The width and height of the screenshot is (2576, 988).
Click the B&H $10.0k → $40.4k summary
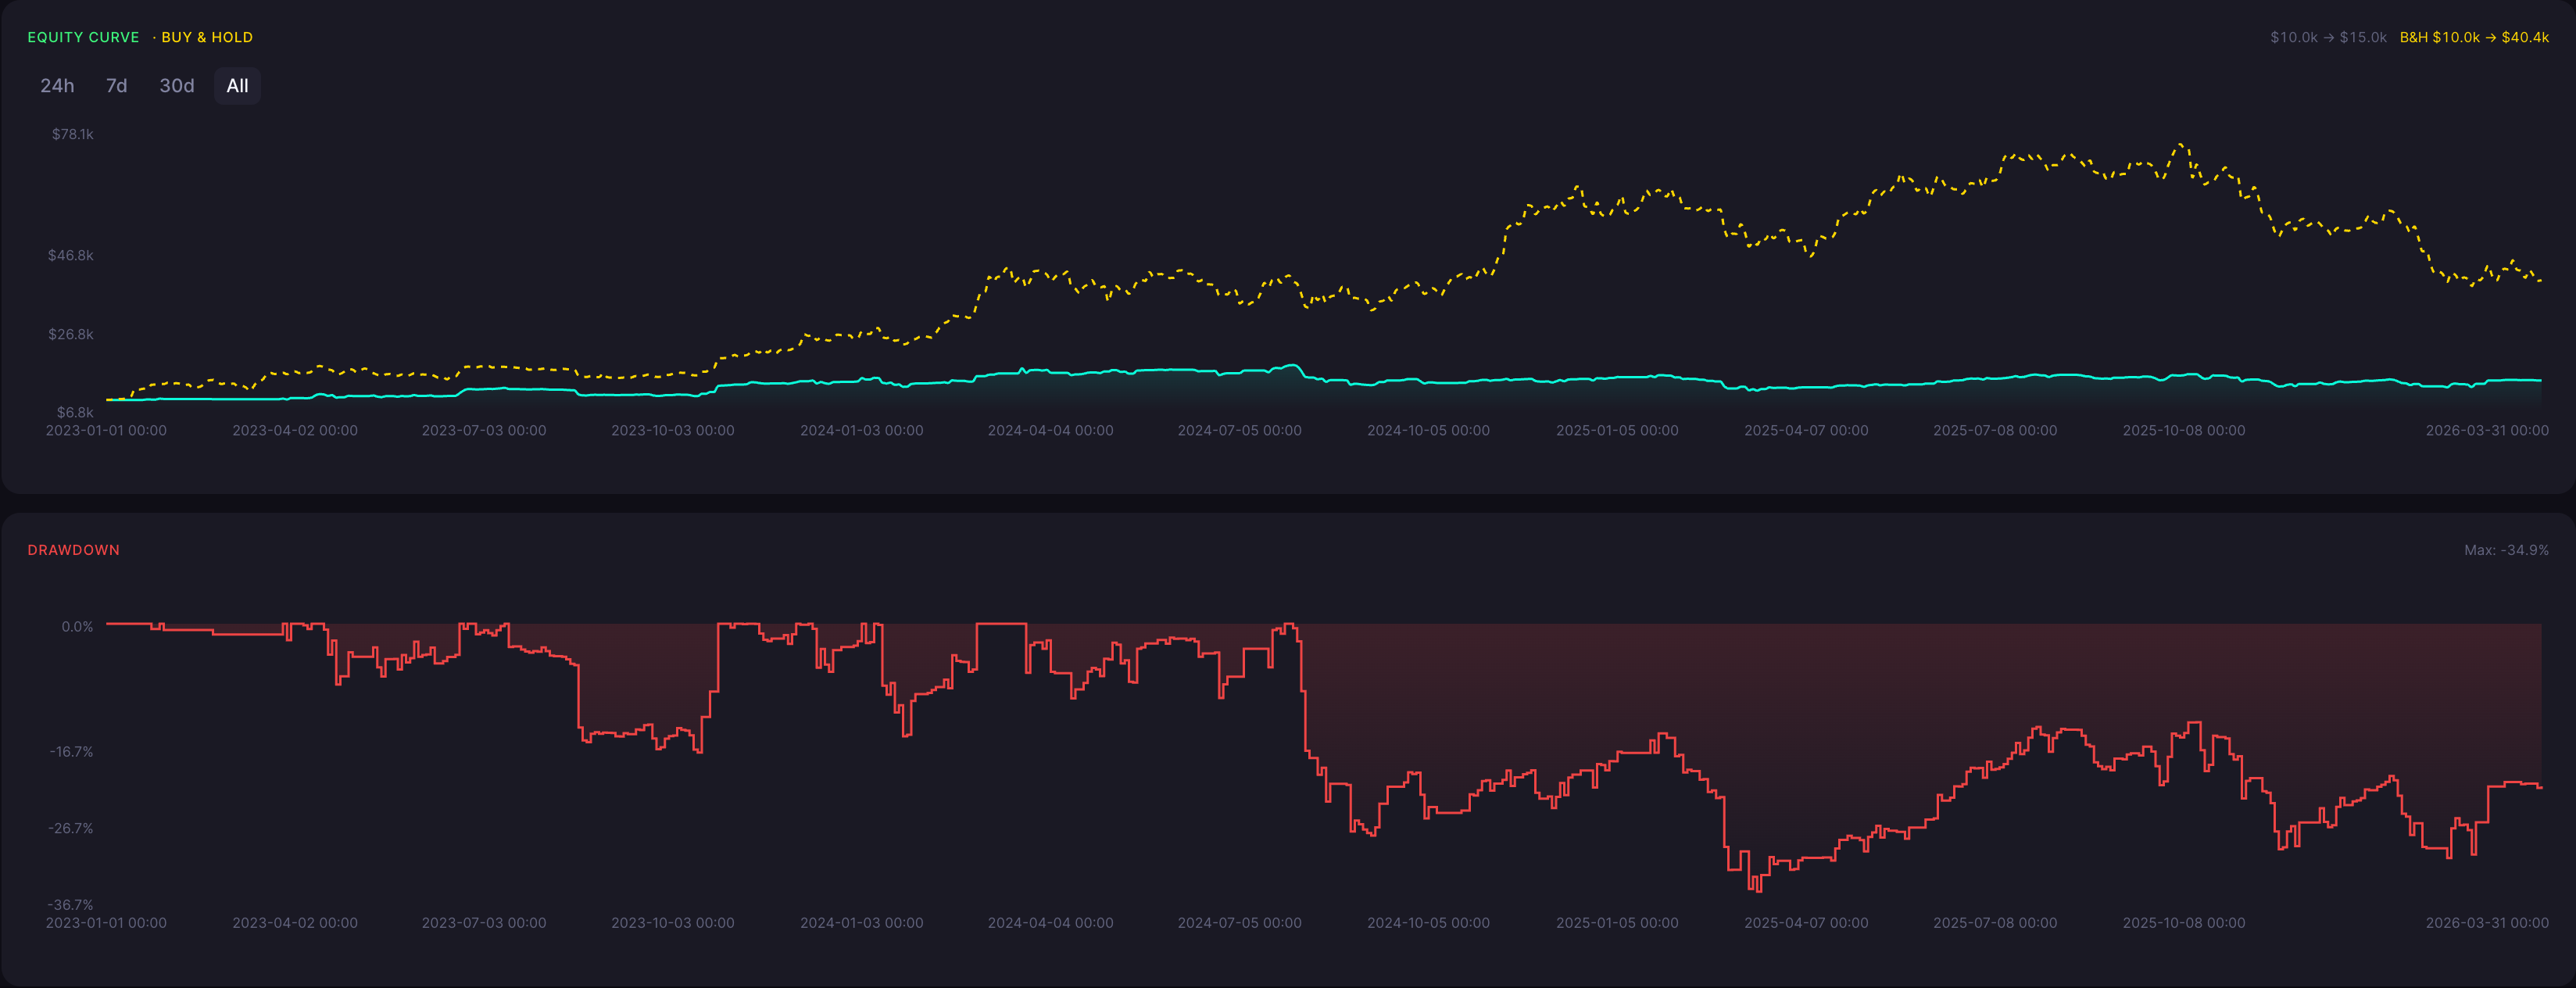tap(2474, 37)
